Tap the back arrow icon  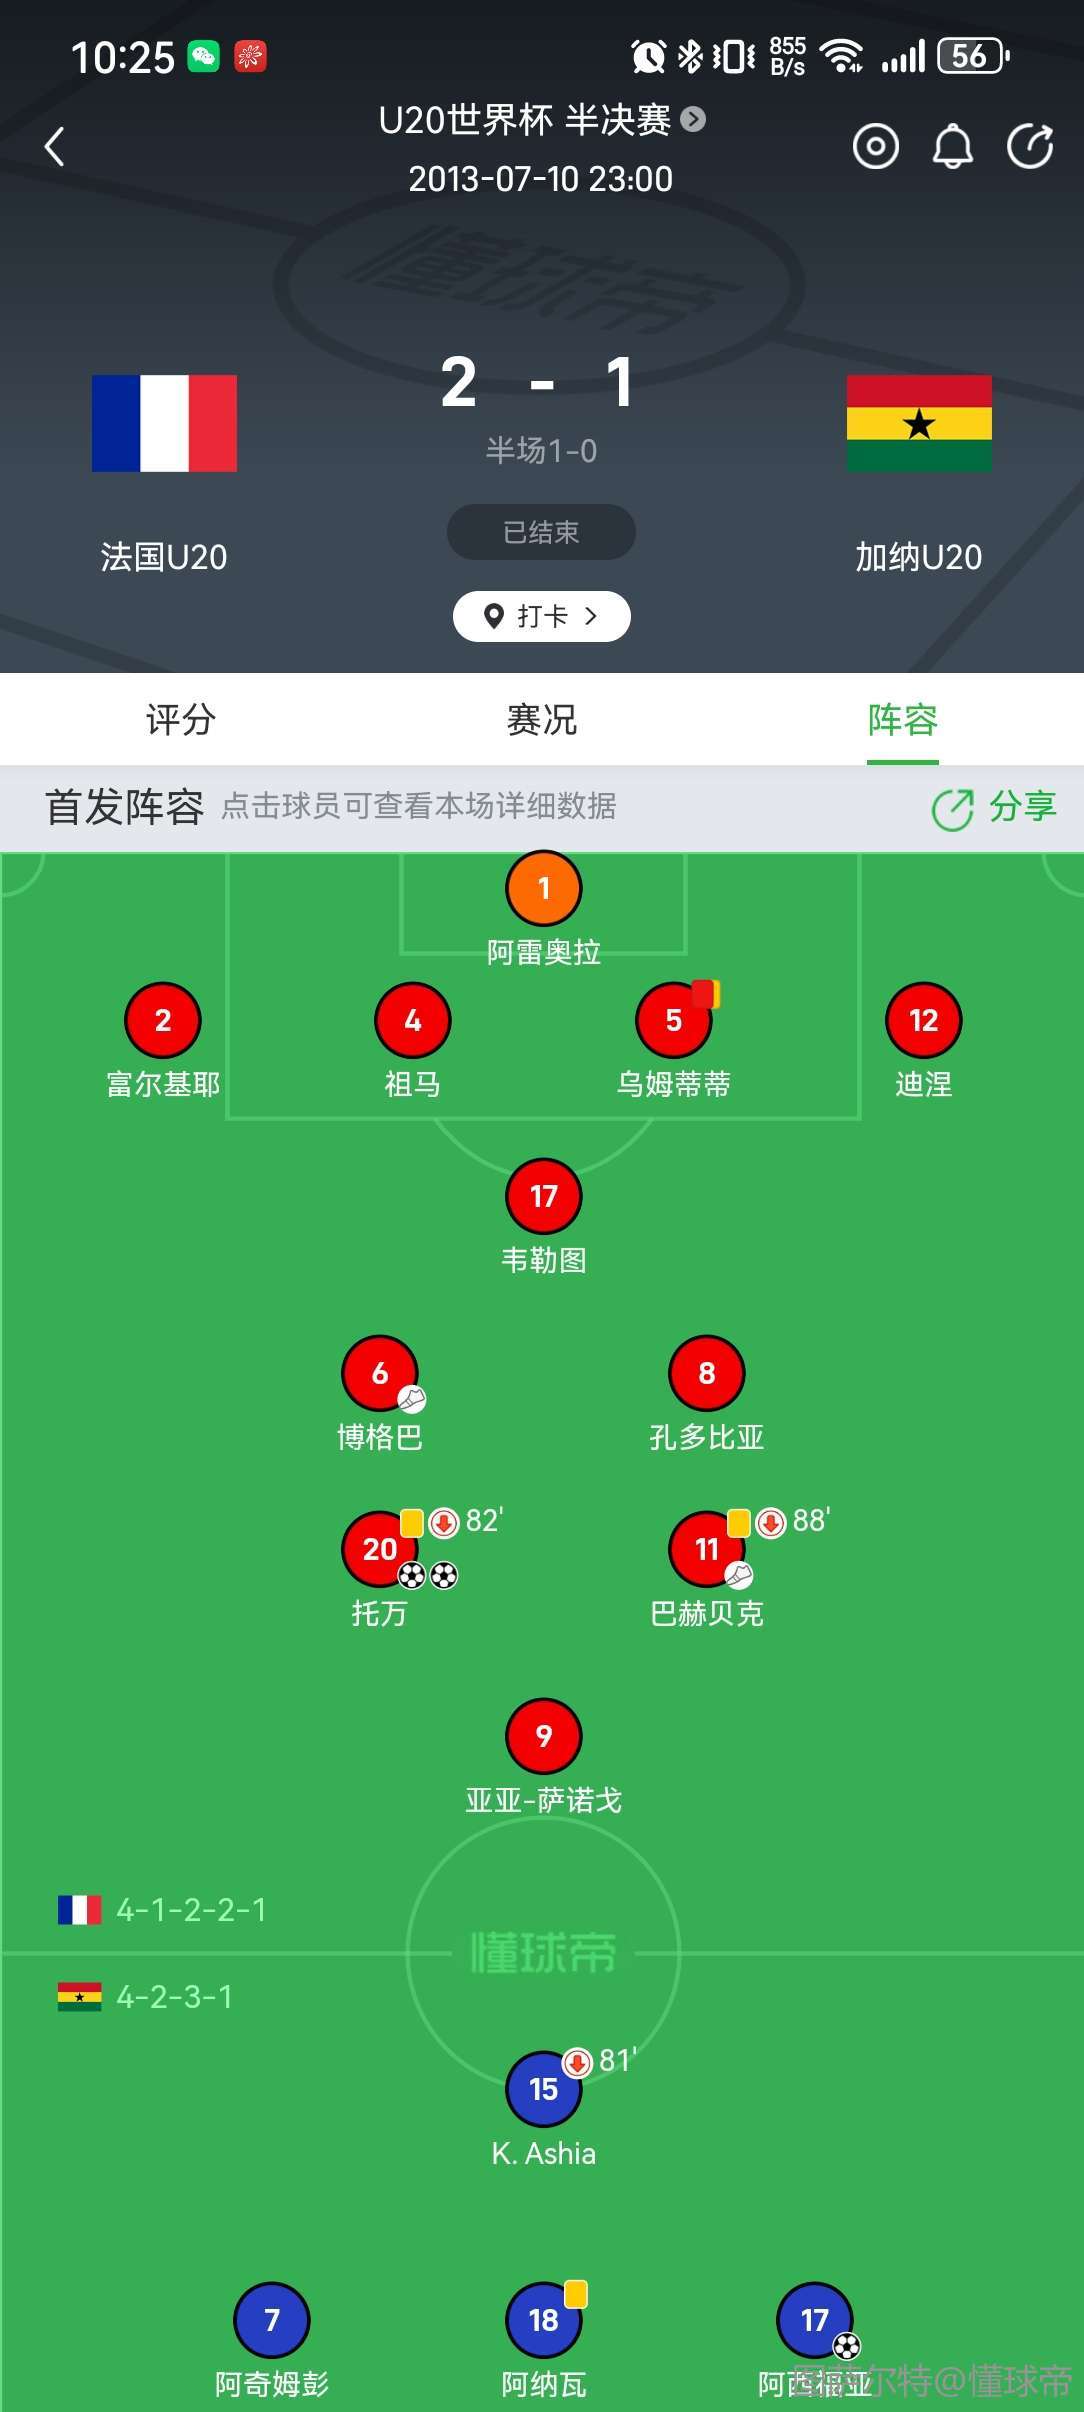[55, 146]
